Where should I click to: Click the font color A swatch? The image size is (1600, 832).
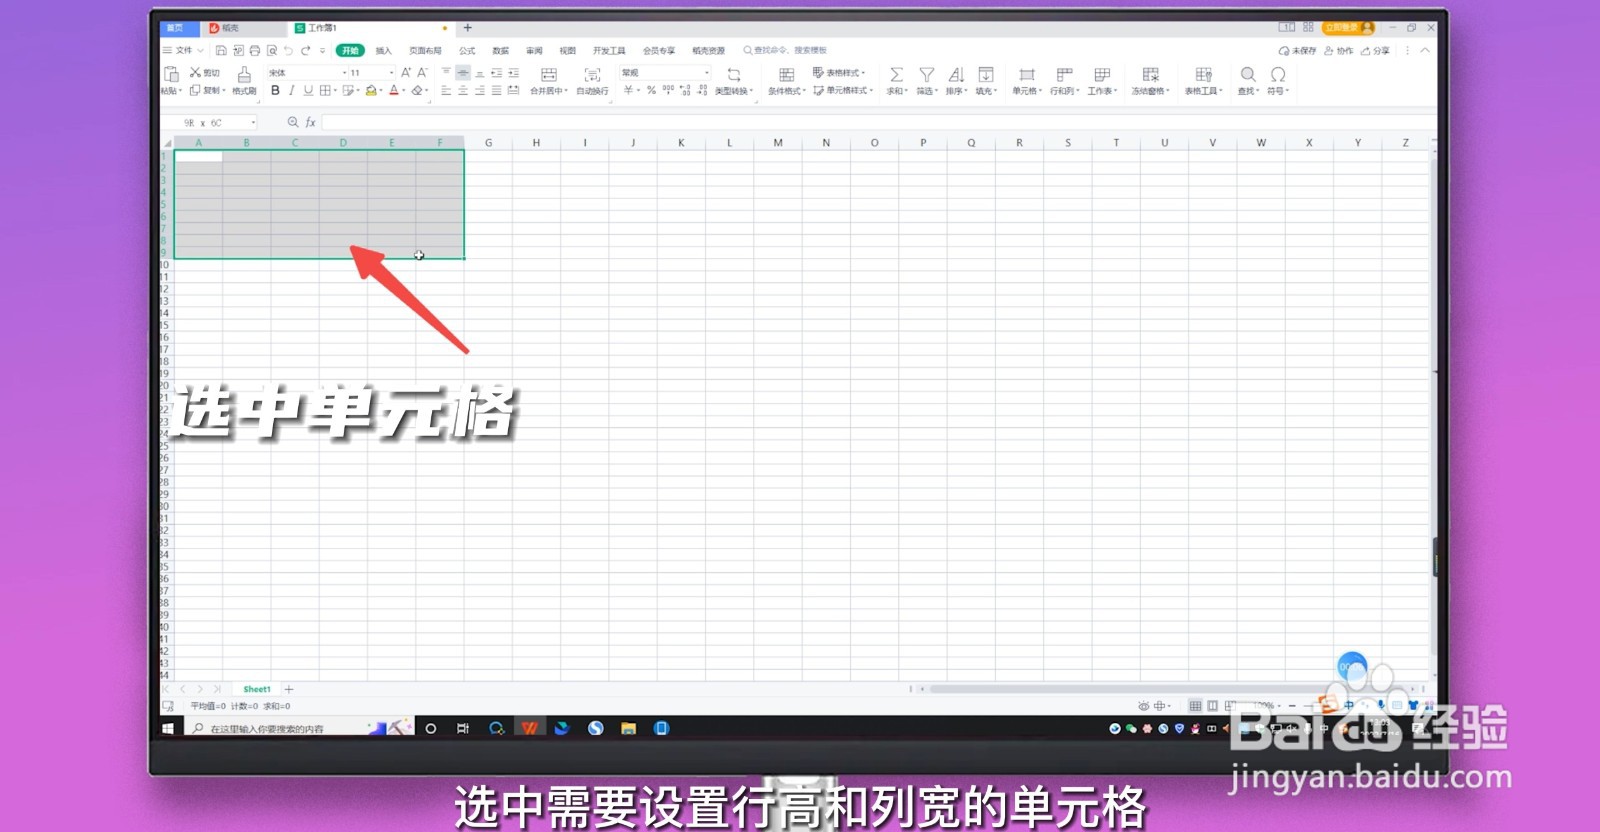[x=394, y=90]
